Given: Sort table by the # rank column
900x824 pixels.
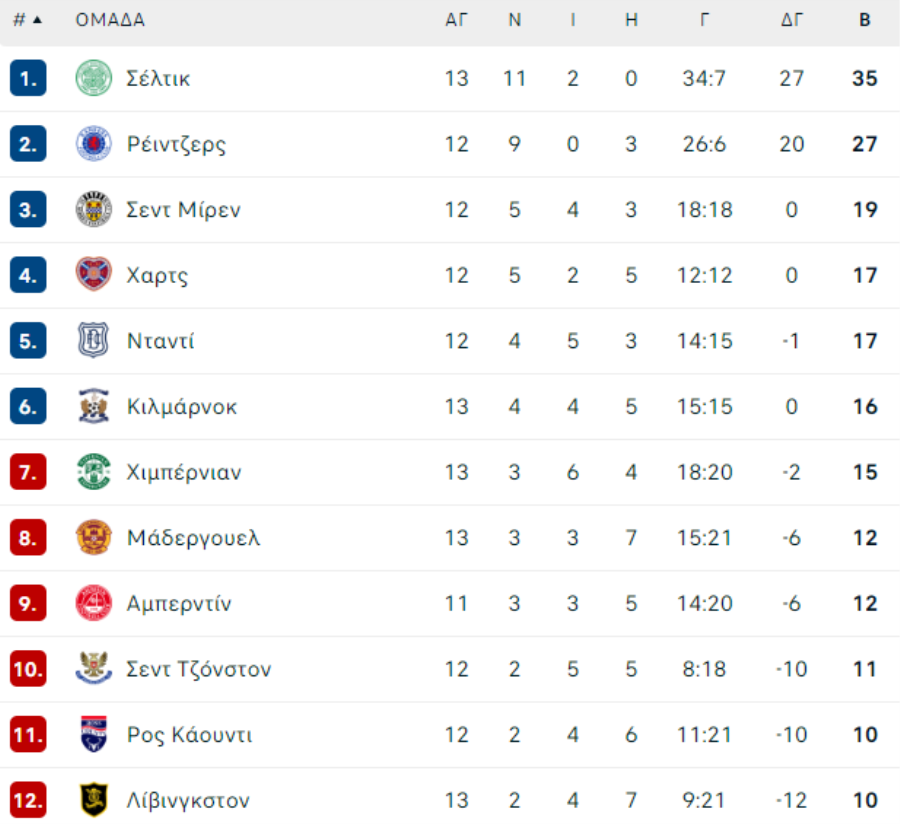Looking at the screenshot, I should (27, 20).
